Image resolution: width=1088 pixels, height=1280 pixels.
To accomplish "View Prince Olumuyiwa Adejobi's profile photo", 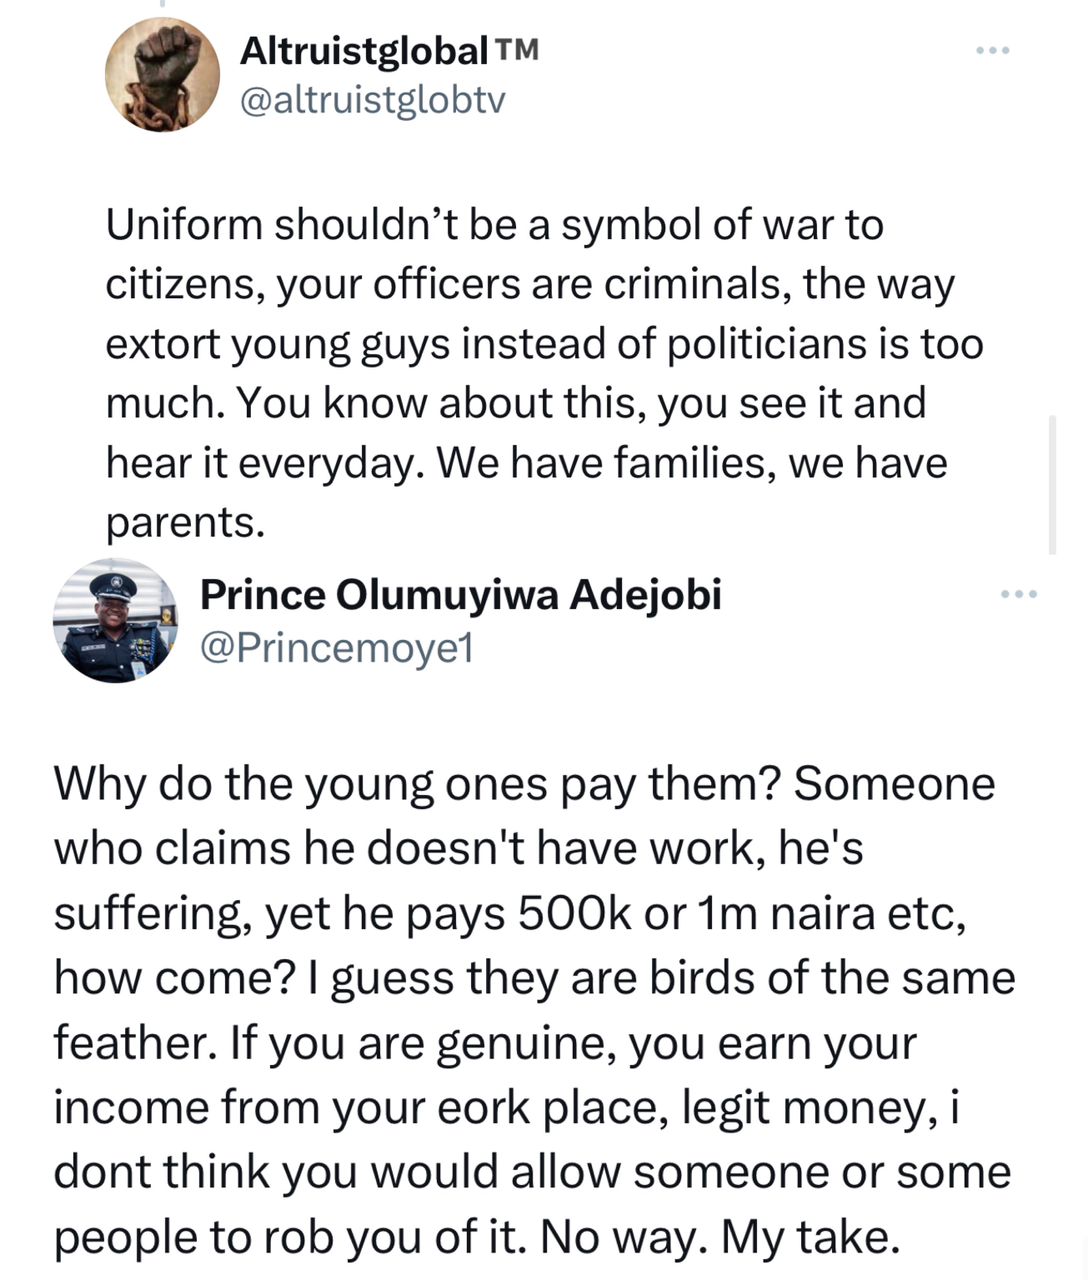I will (115, 621).
